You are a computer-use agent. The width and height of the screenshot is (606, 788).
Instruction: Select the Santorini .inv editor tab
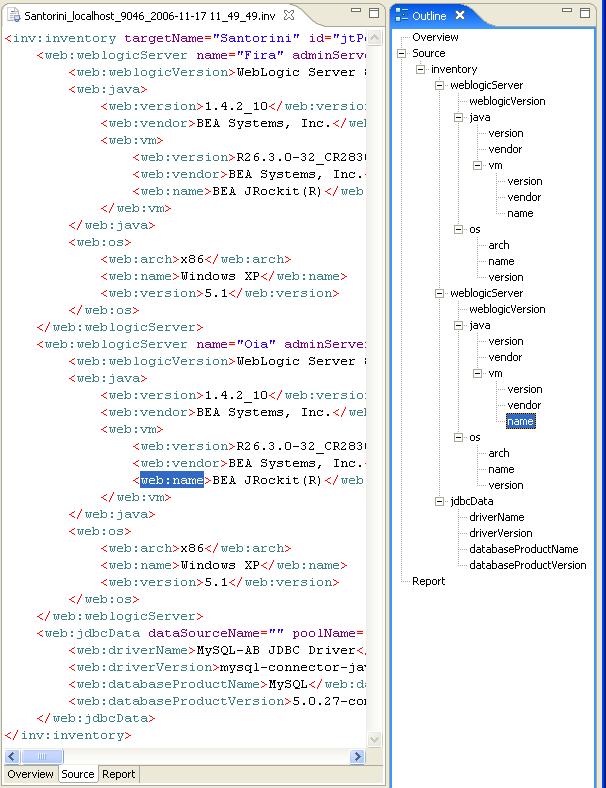[150, 16]
